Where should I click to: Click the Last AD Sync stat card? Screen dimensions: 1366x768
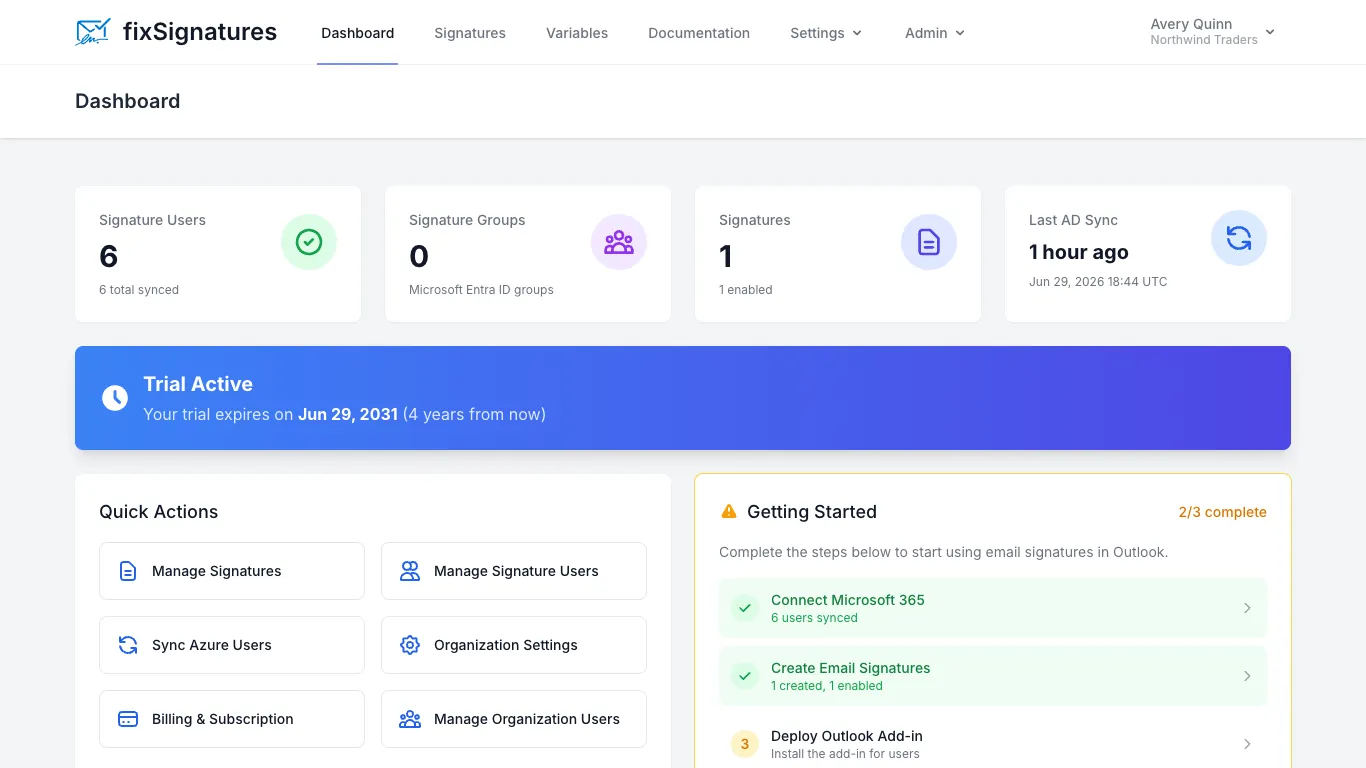(1148, 254)
